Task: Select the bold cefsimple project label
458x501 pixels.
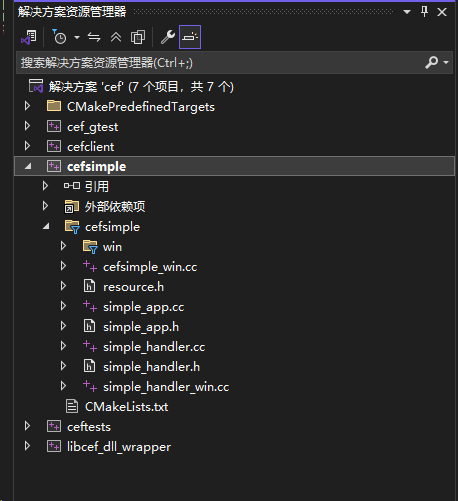Action: (96, 167)
